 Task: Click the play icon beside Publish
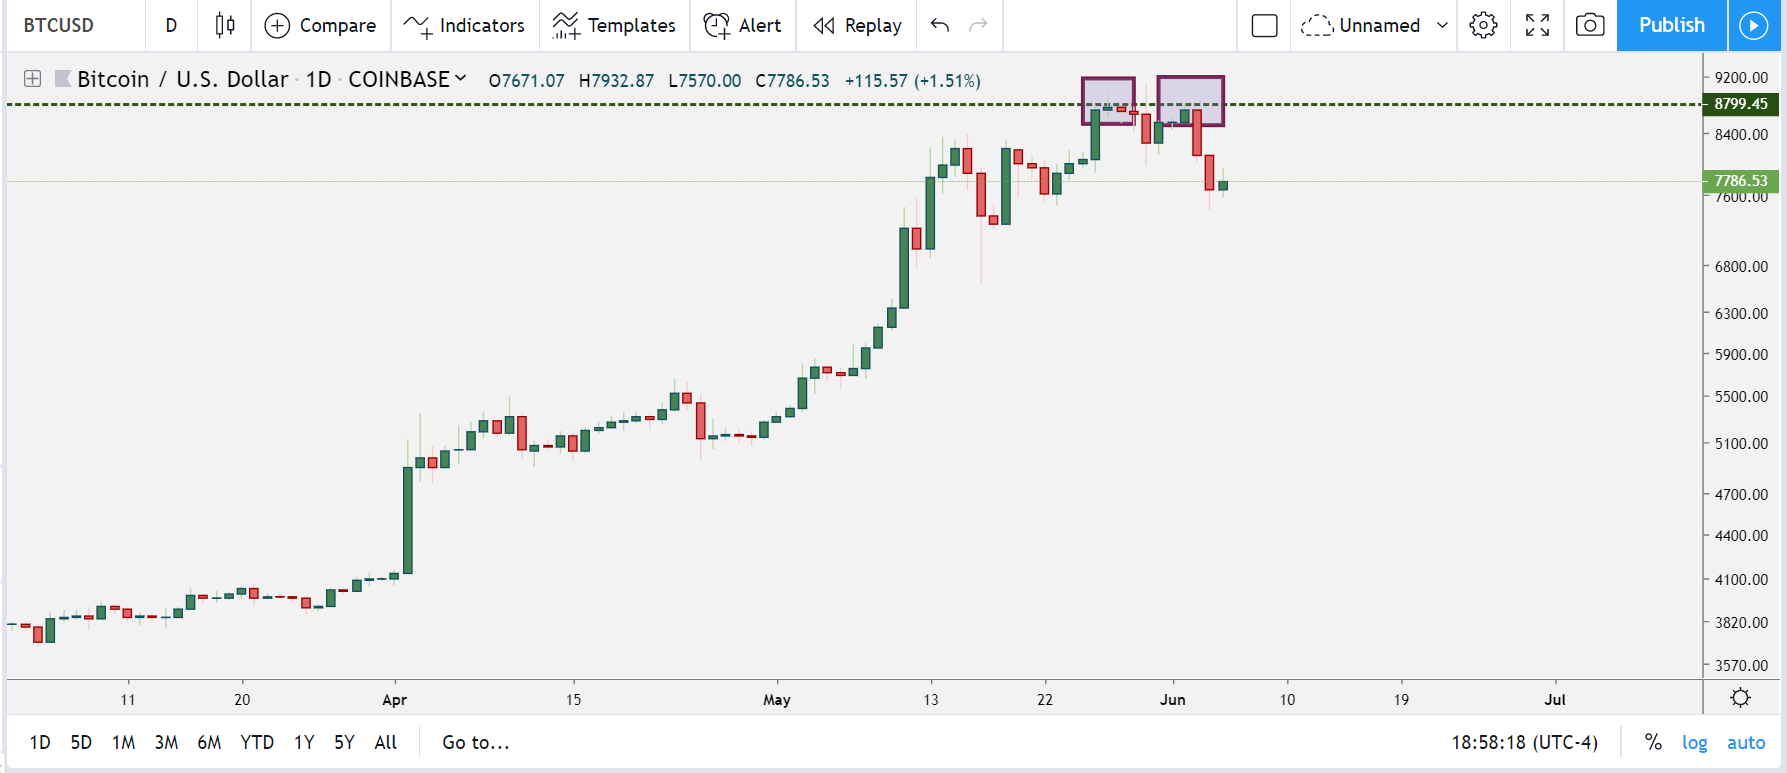(1754, 25)
